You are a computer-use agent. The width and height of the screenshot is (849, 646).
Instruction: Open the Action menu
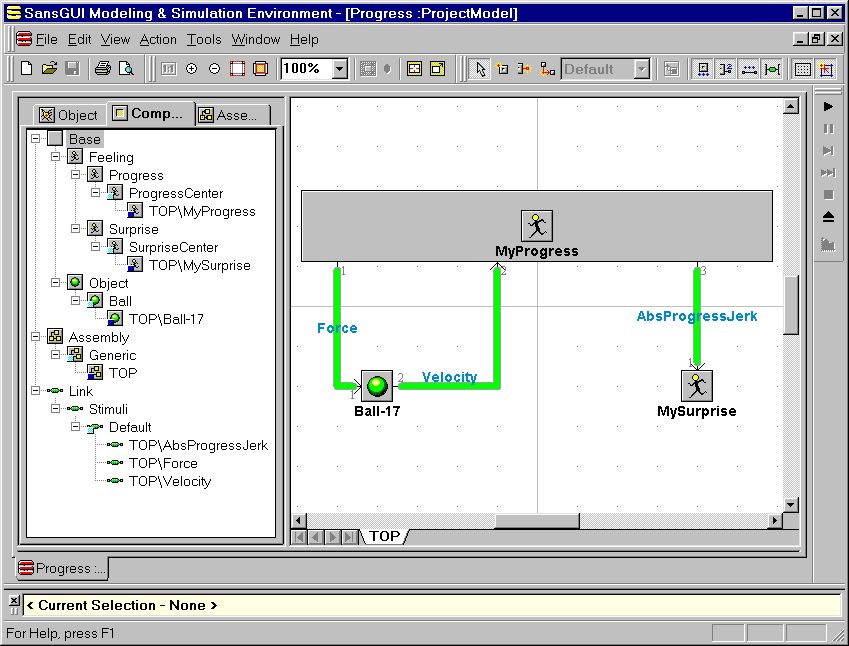[158, 39]
